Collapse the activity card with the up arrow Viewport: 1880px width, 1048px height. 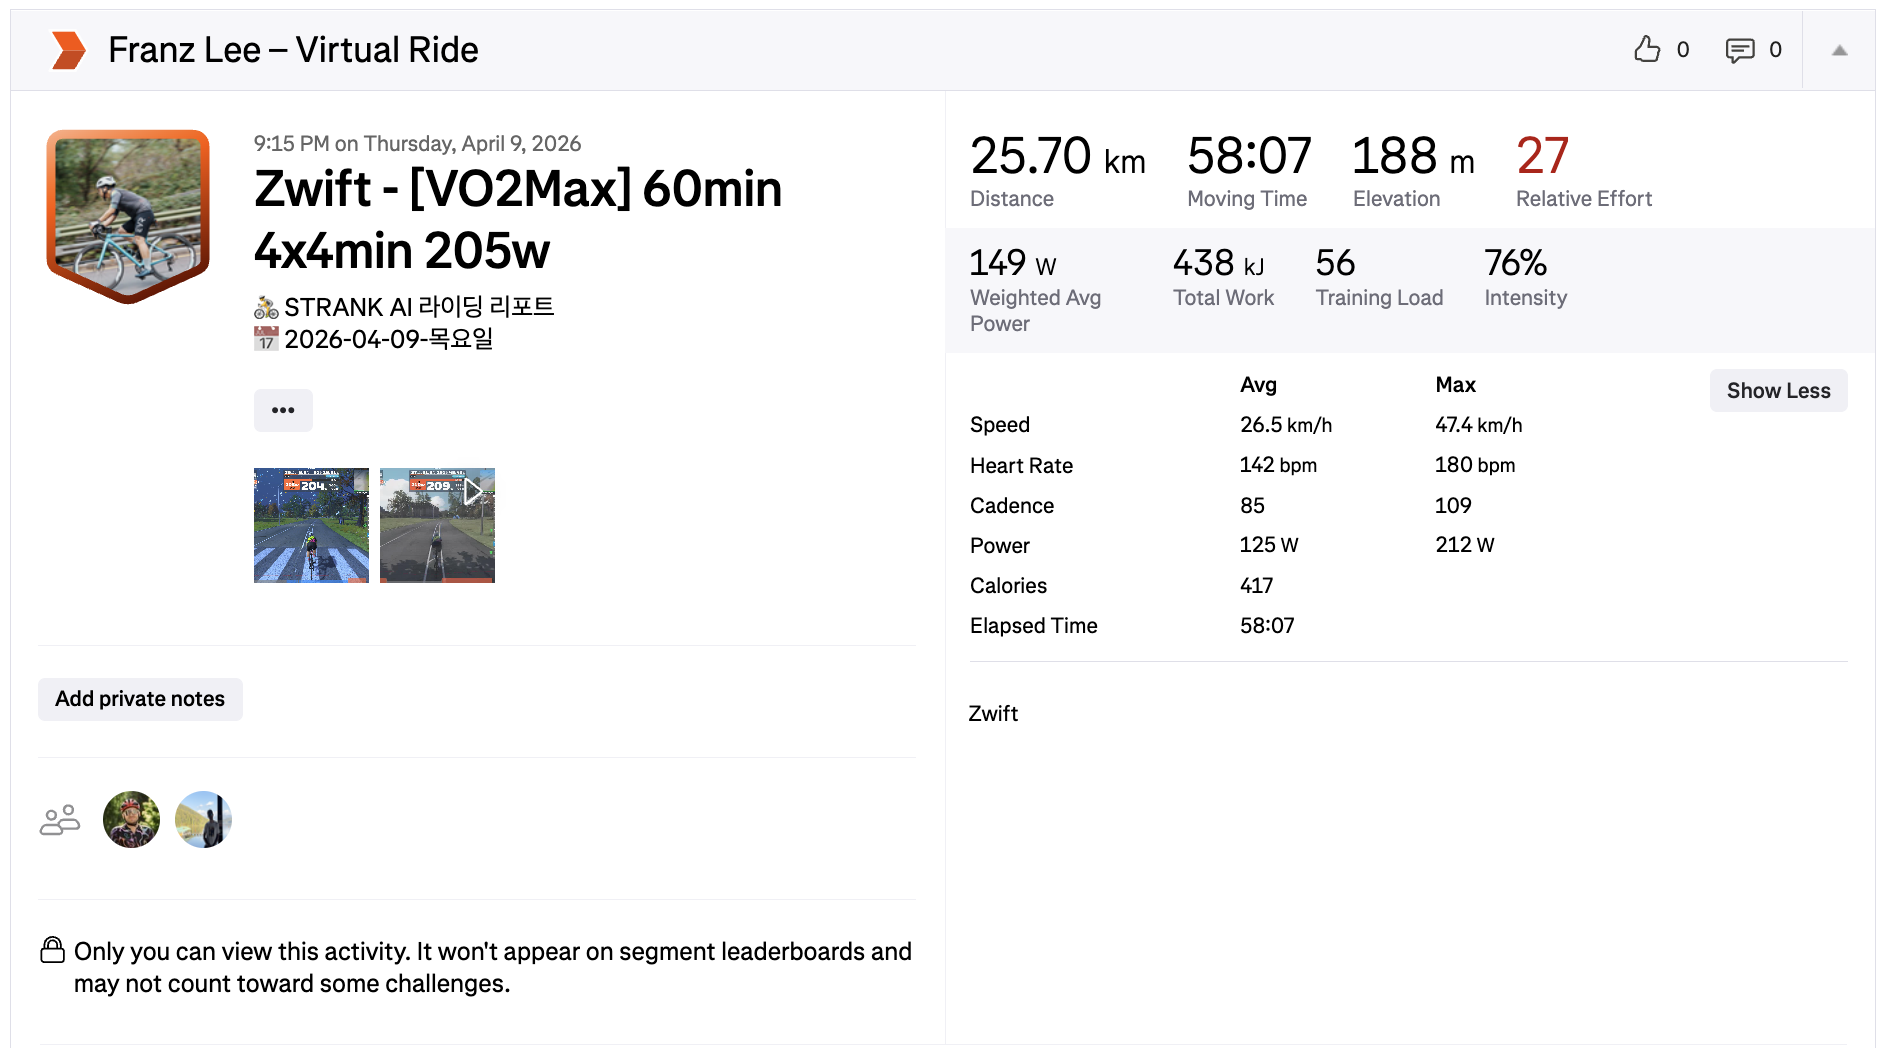[x=1839, y=50]
